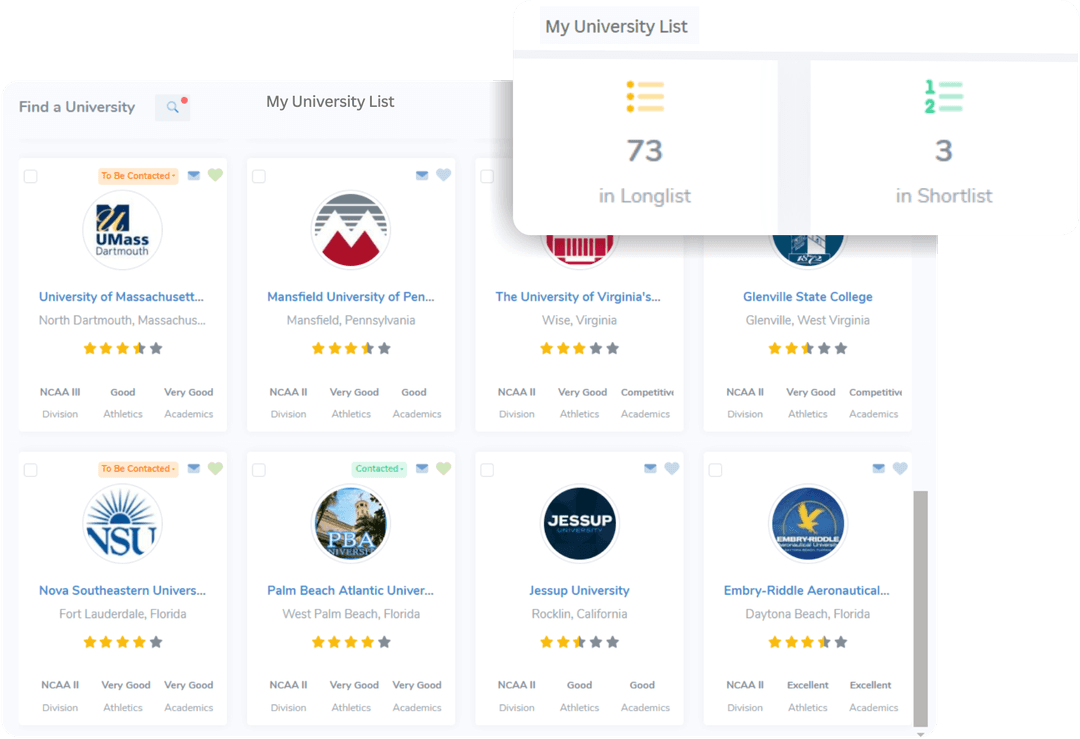
Task: Open the Shortlist icon showing 3
Action: click(943, 97)
